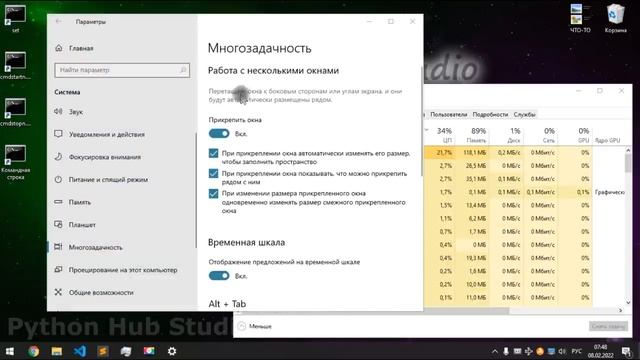Click Task Manager horizontal scroll right arrow
640x360 pixels.
point(620,311)
